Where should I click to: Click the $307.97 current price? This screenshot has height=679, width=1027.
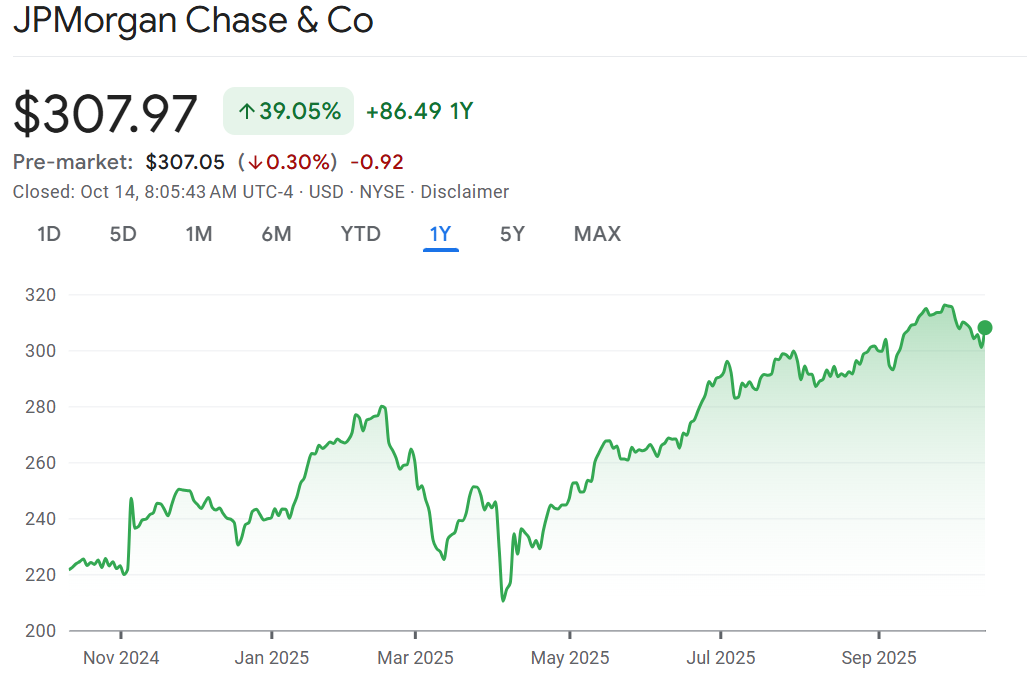pos(105,113)
